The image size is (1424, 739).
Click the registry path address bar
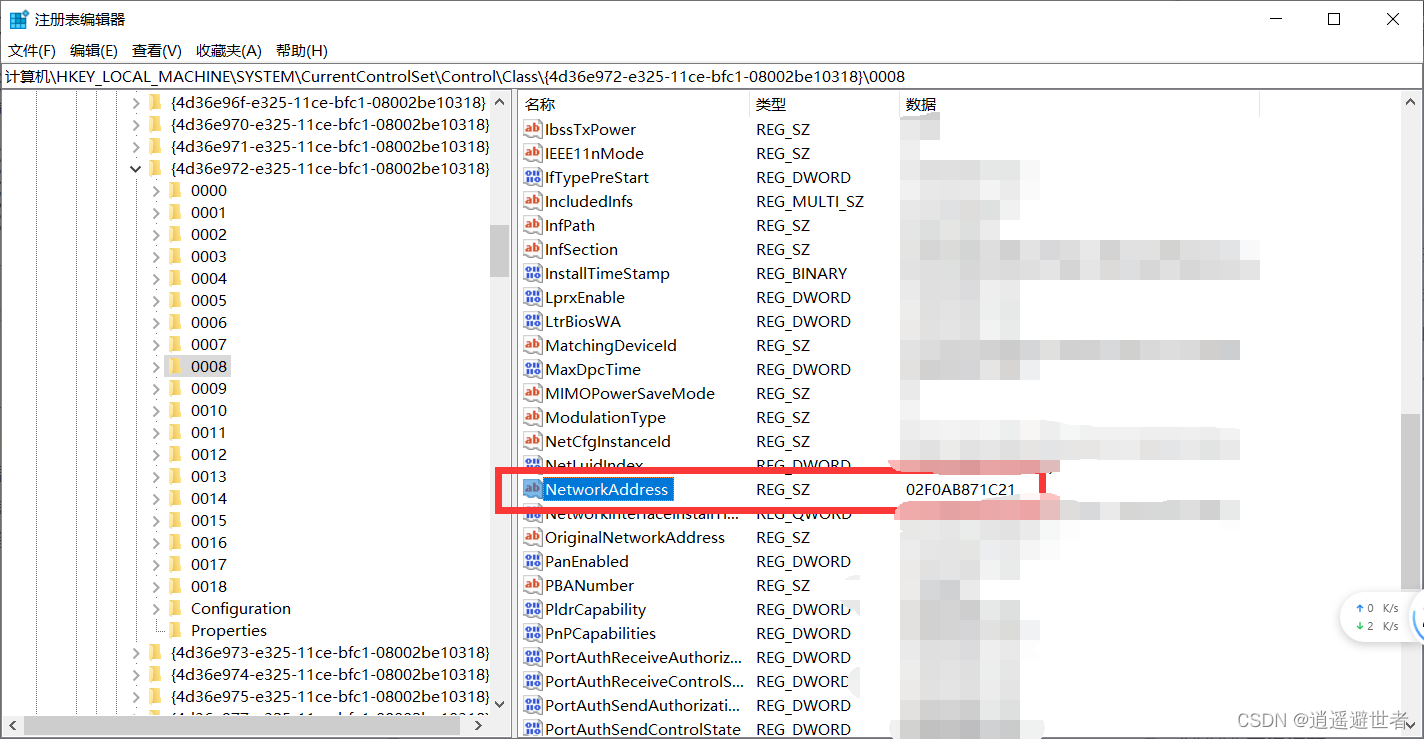pyautogui.click(x=711, y=76)
